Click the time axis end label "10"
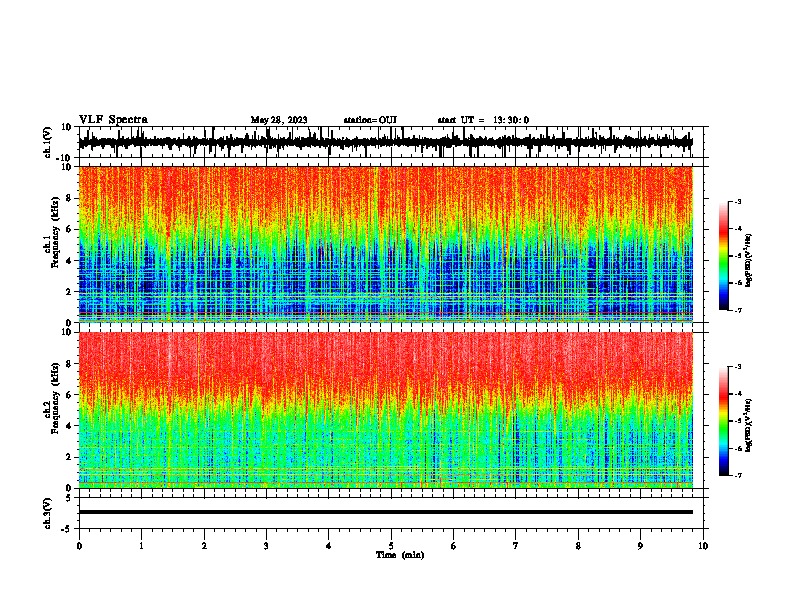792x612 pixels. pos(703,546)
